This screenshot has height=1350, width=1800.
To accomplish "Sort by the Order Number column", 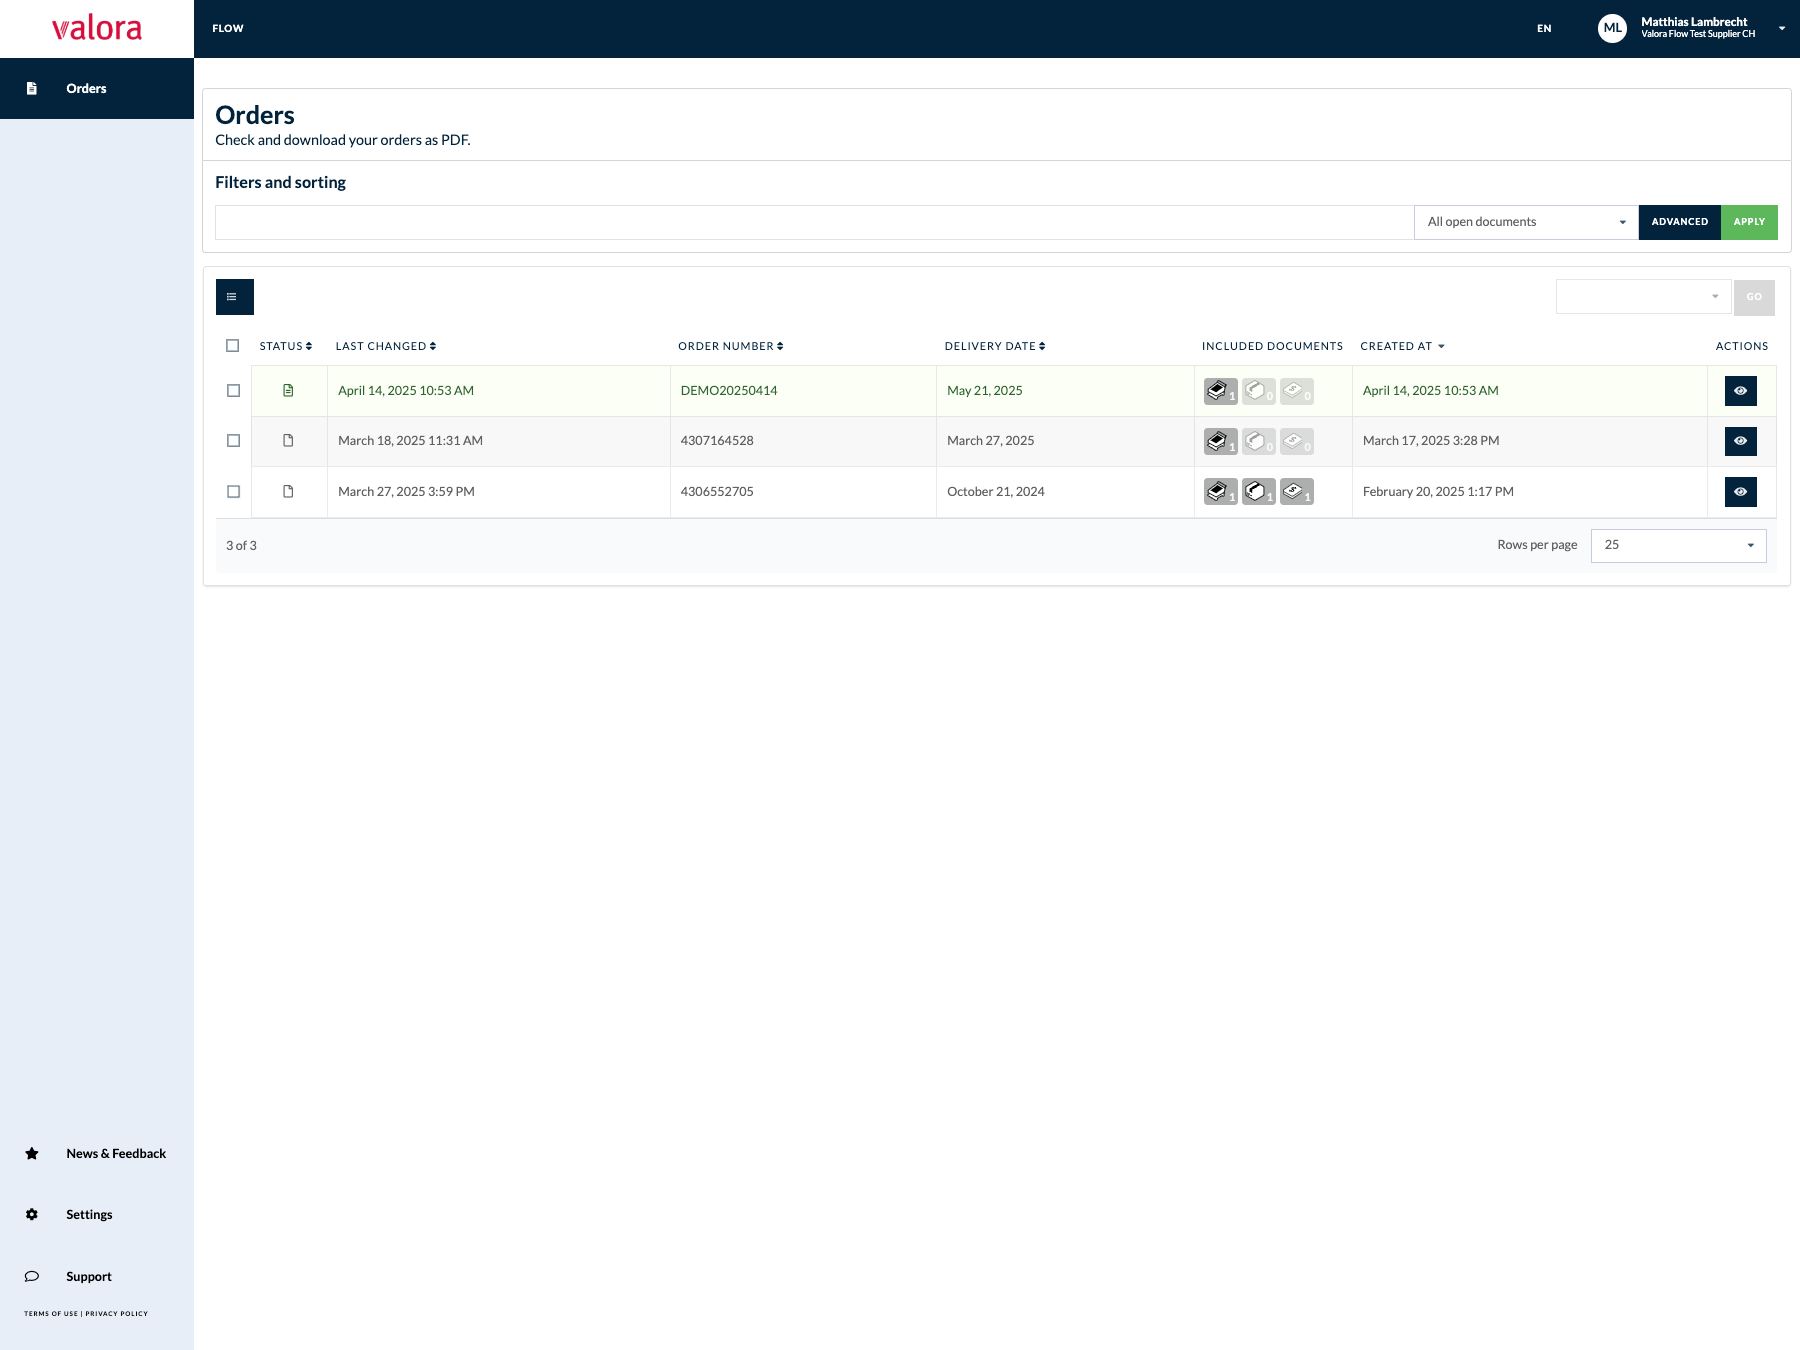I will (x=731, y=346).
